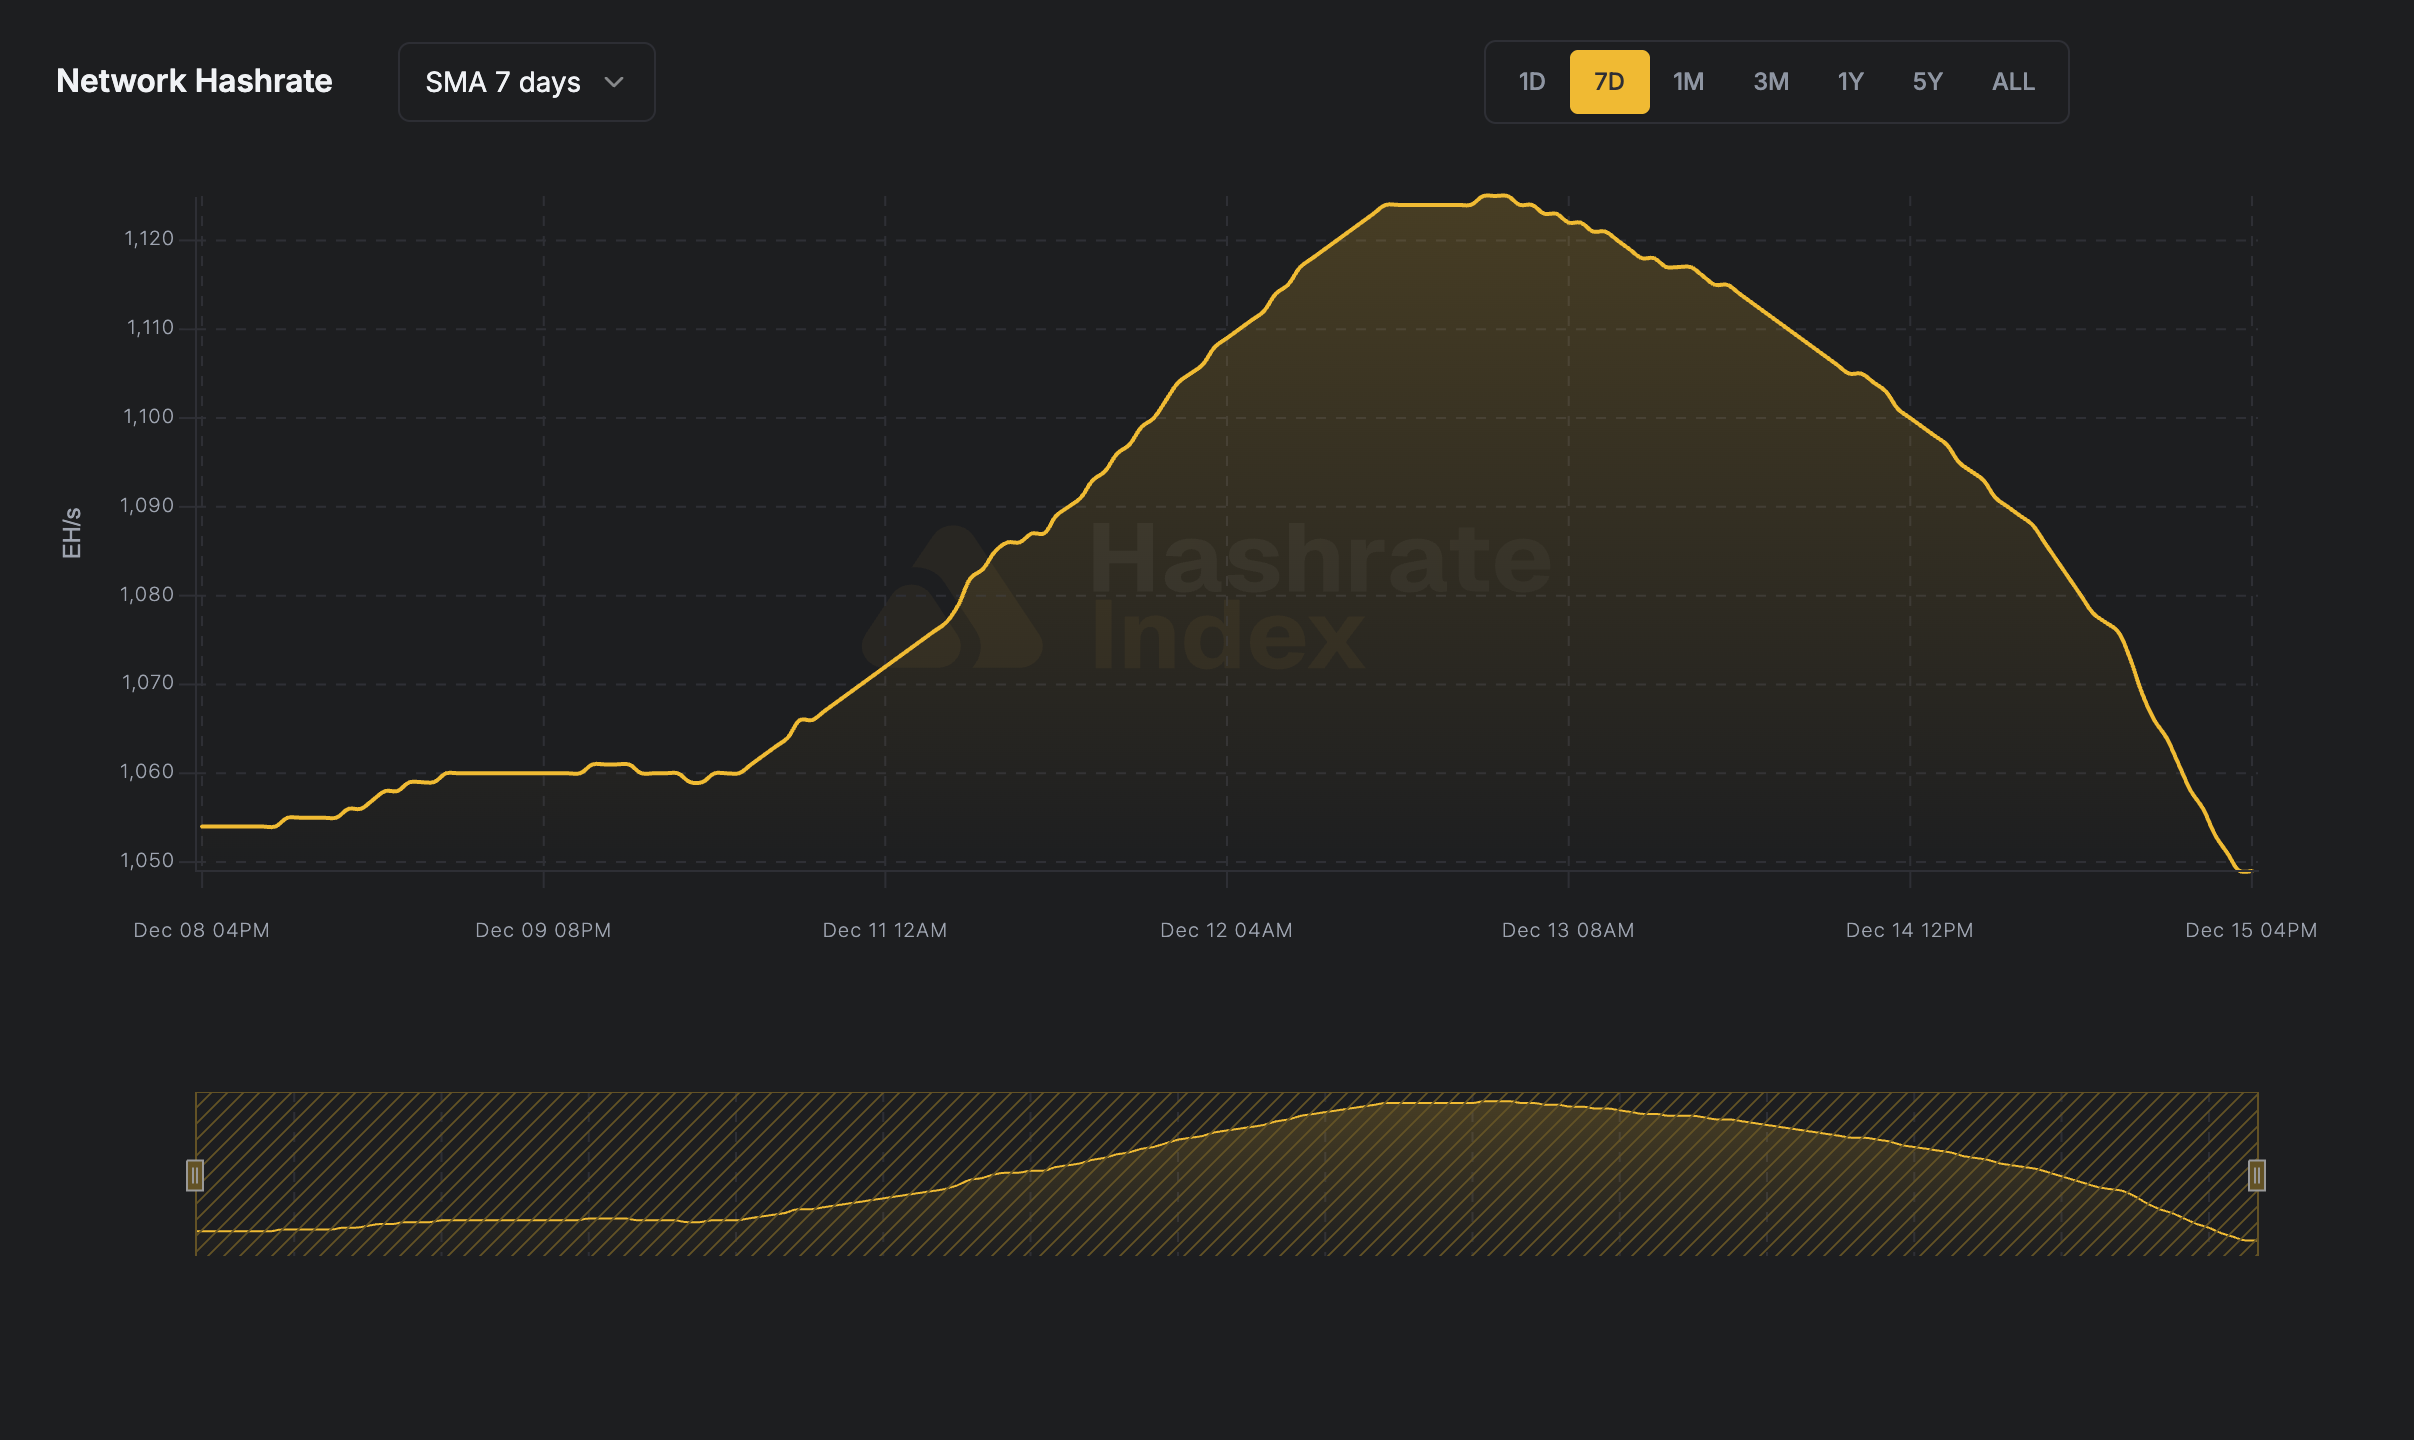Image resolution: width=2414 pixels, height=1440 pixels.
Task: Select the 5Y time range
Action: tap(1928, 81)
